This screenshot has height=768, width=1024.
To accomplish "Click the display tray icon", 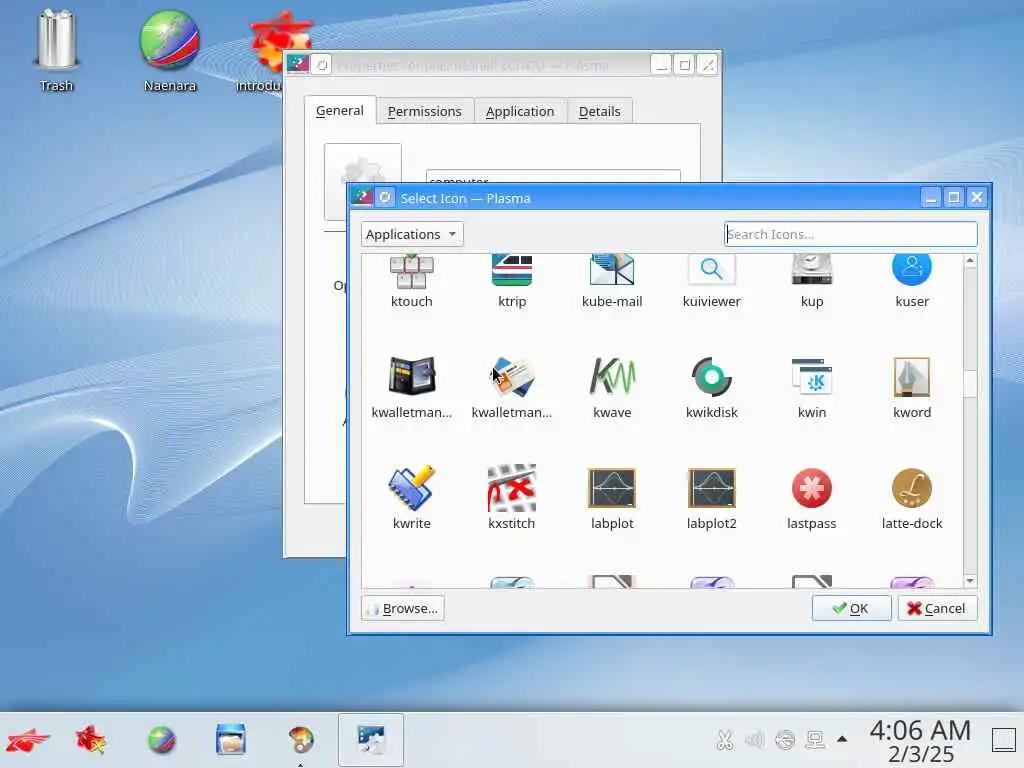I will (x=814, y=740).
